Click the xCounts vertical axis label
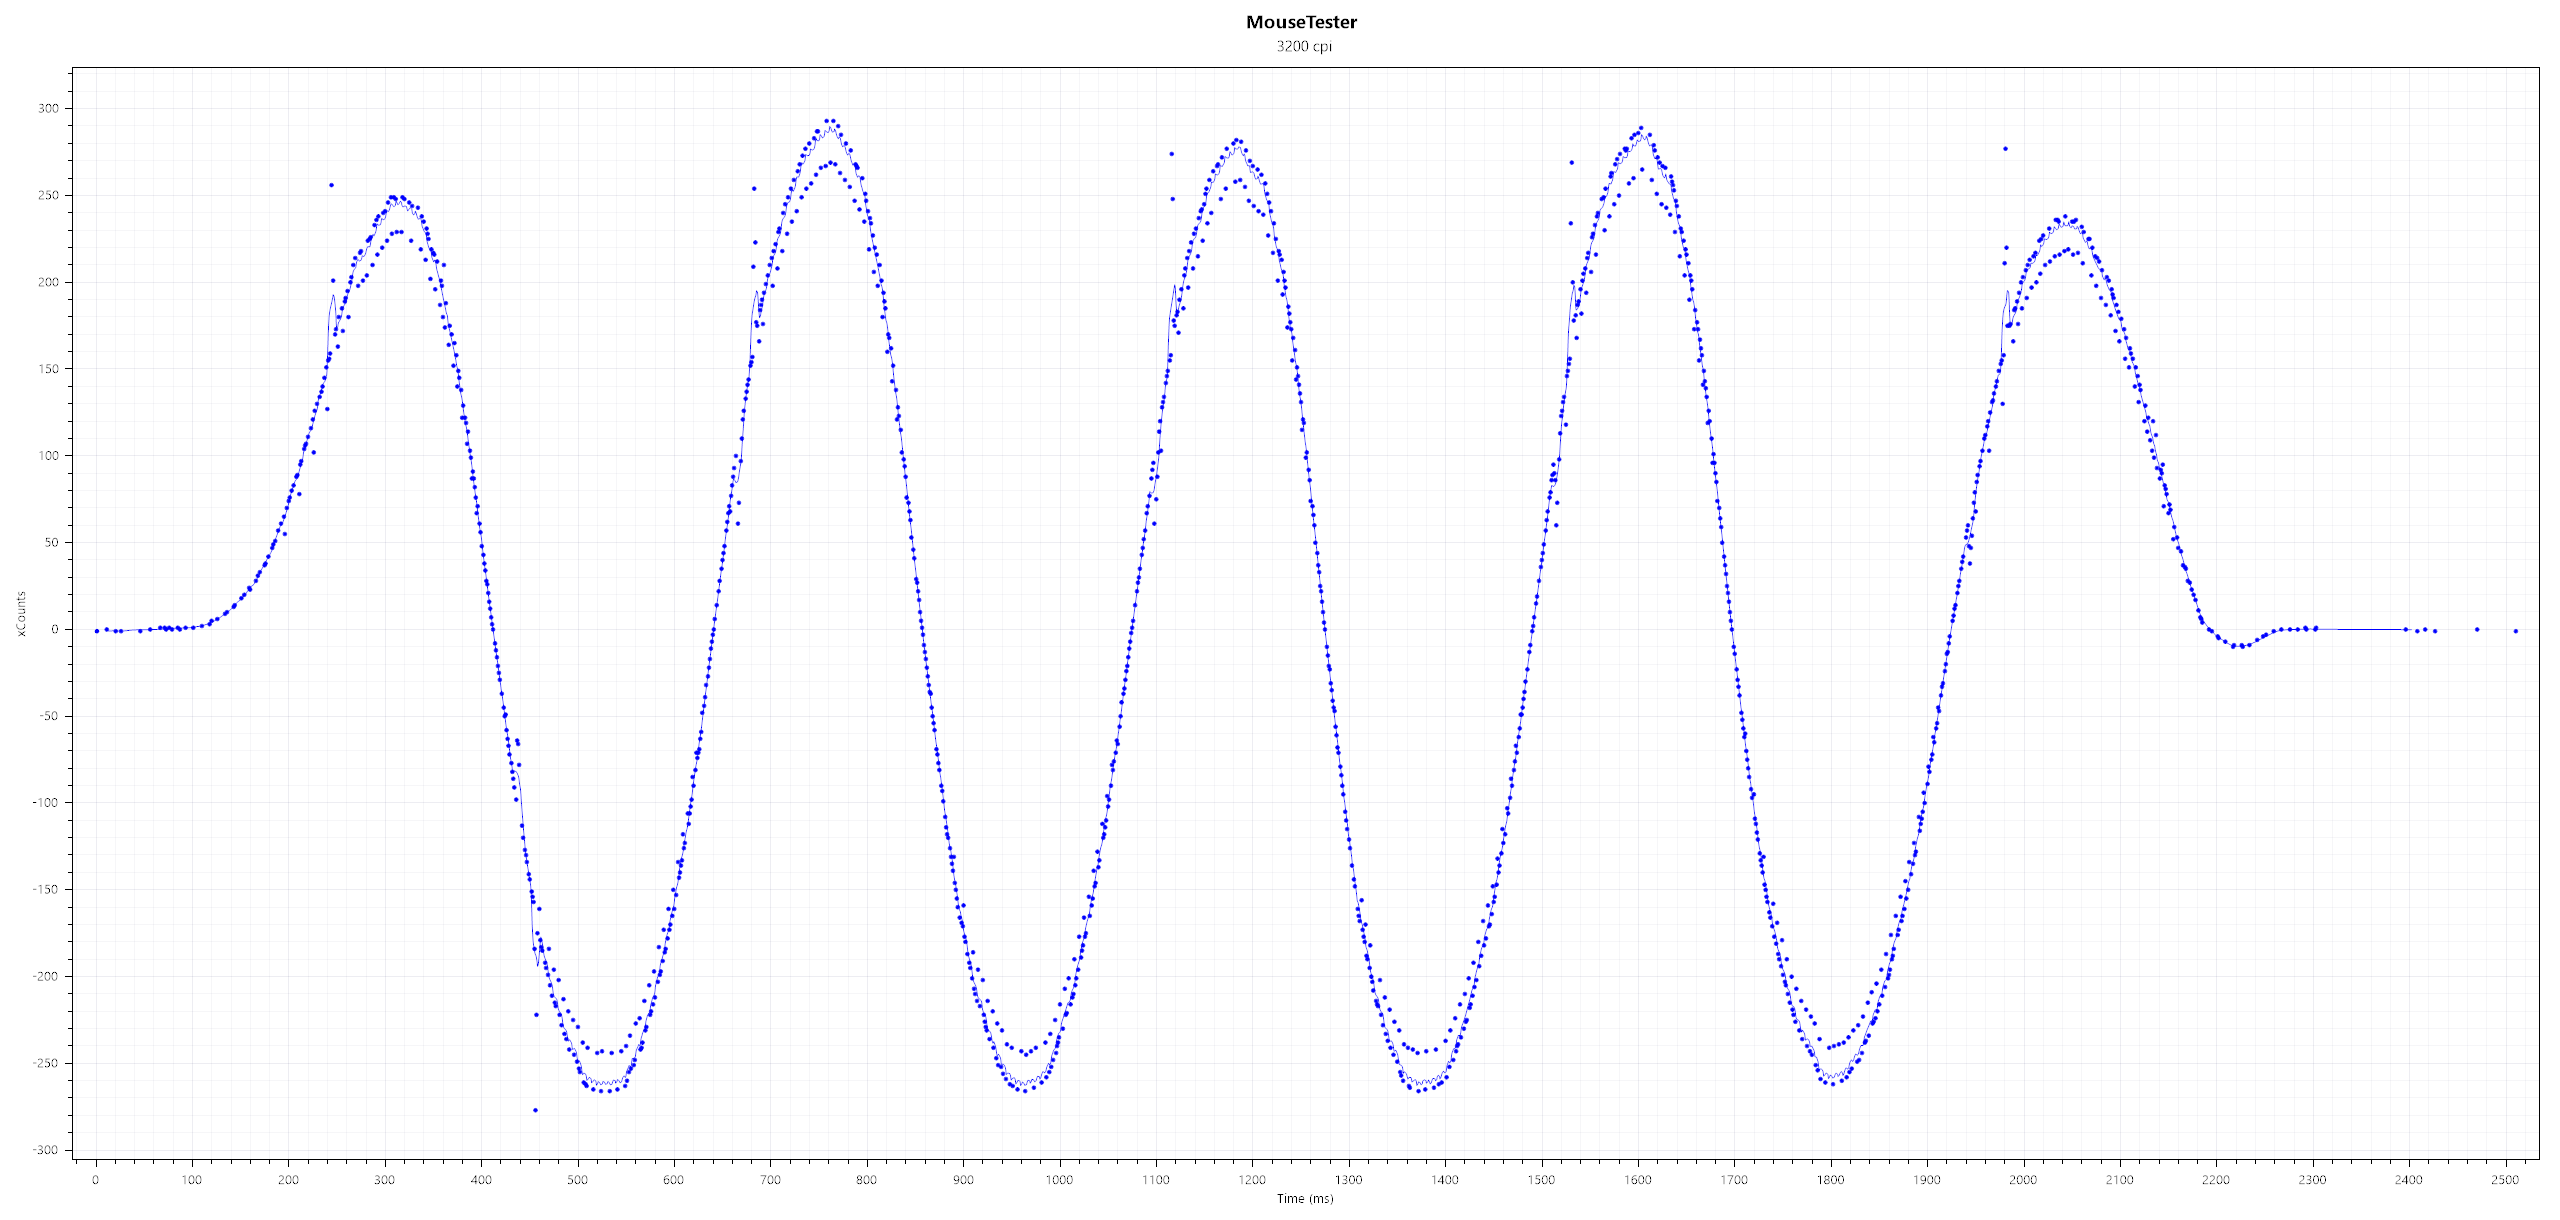This screenshot has width=2560, height=1220. tap(21, 613)
